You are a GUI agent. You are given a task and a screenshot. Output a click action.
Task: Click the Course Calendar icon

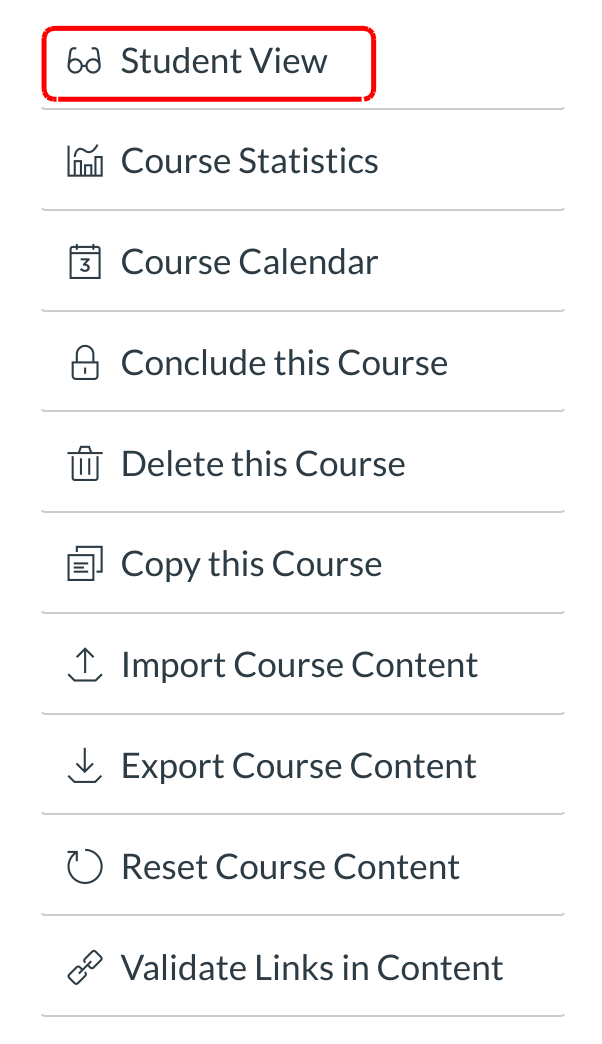click(84, 263)
